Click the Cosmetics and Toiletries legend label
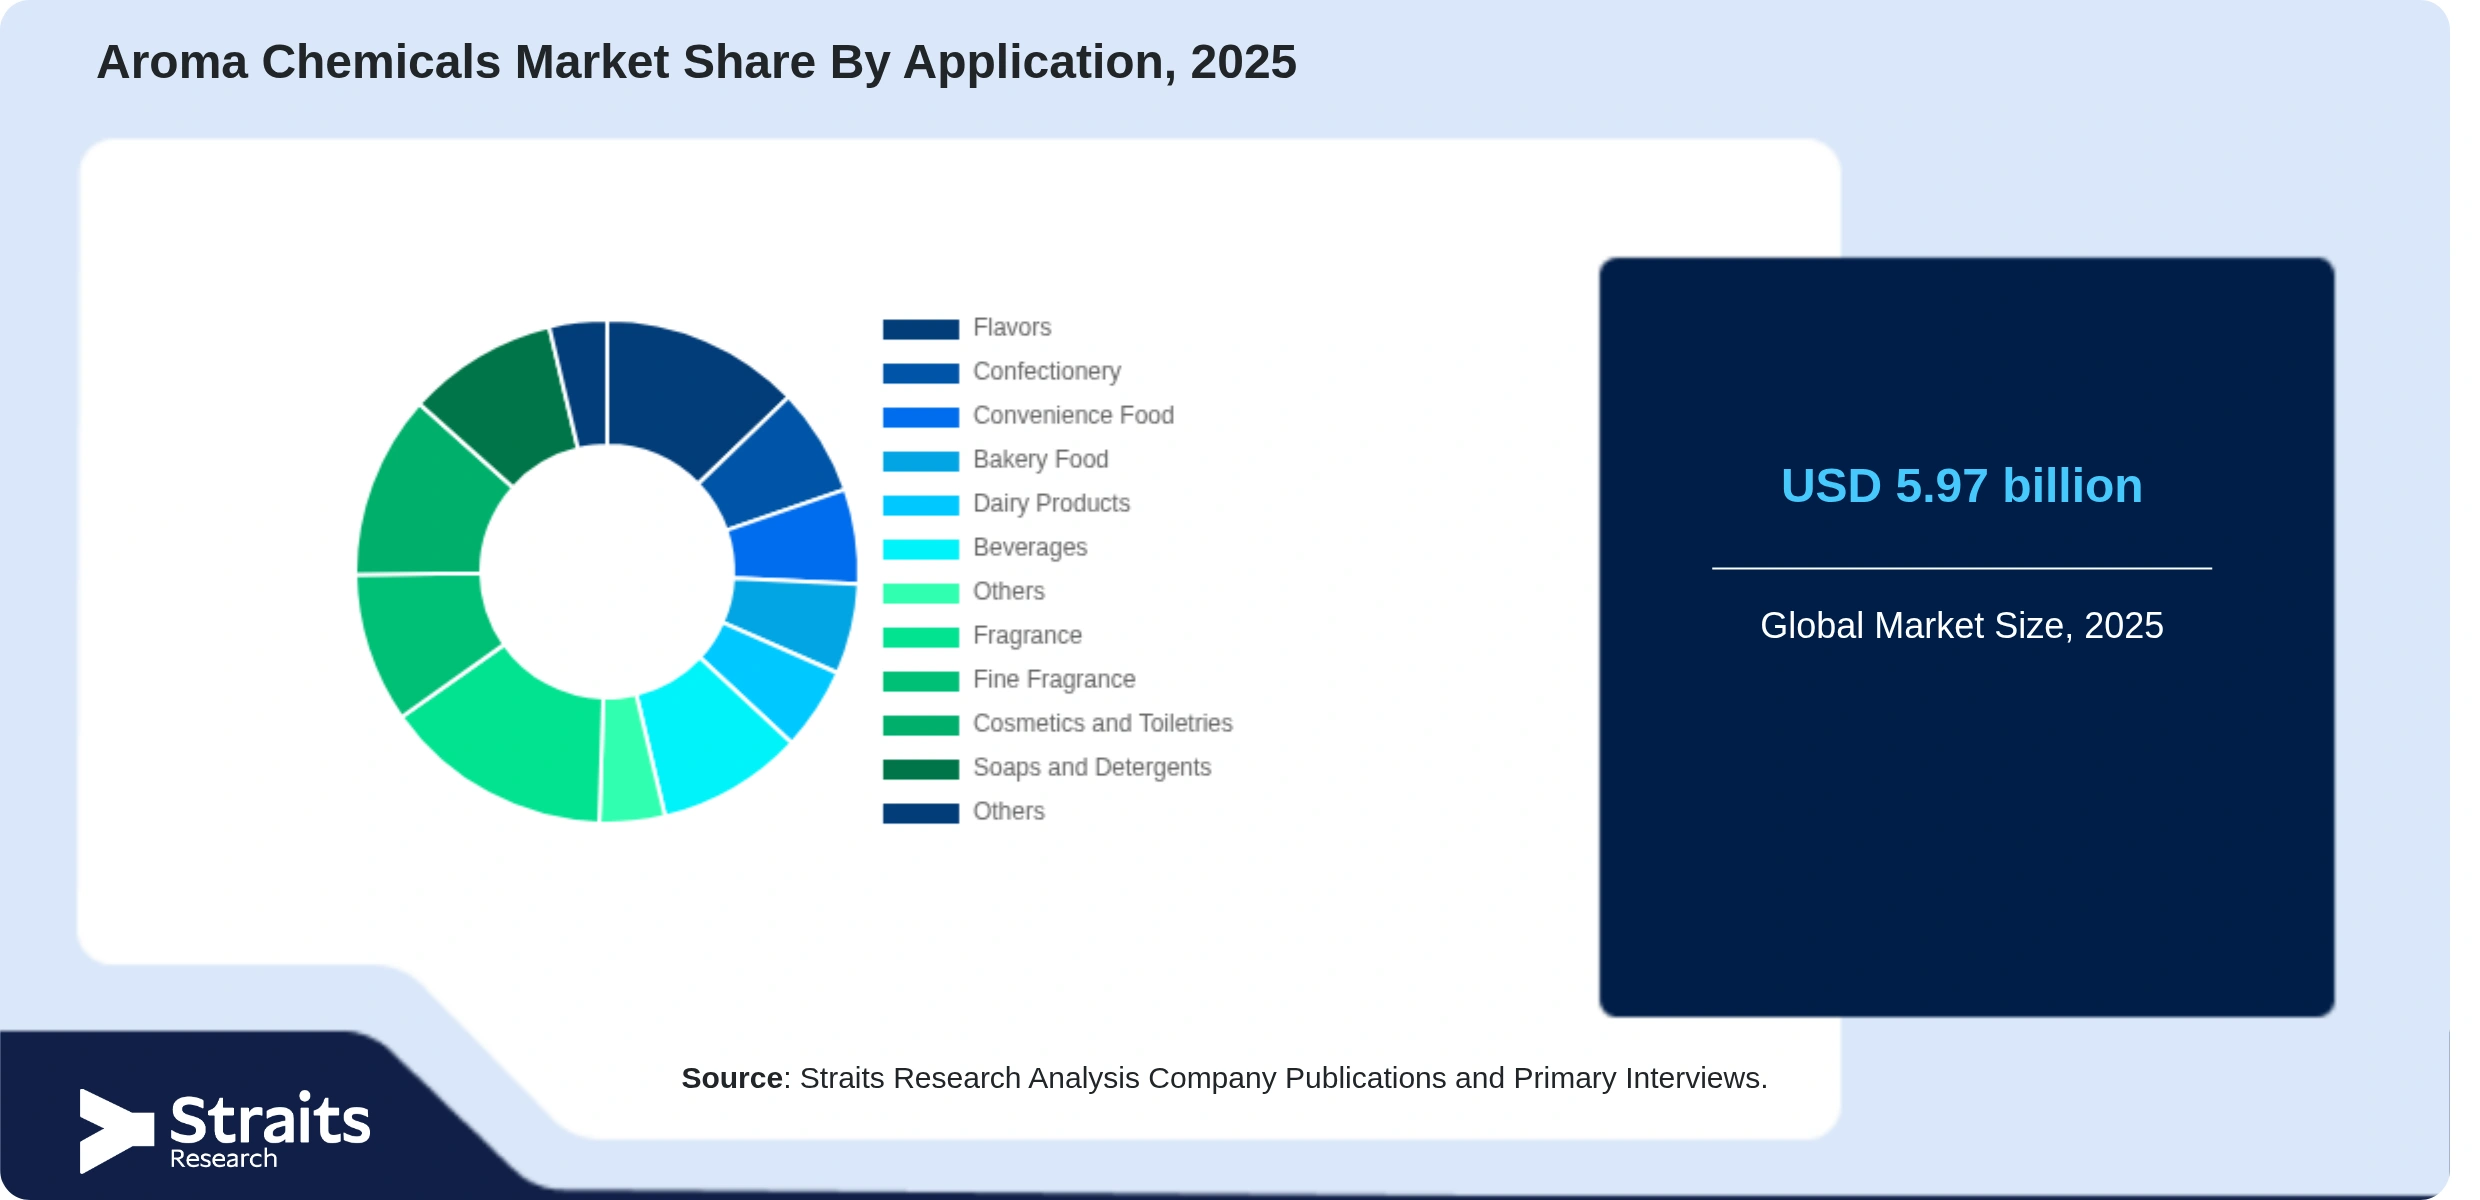 point(1102,723)
